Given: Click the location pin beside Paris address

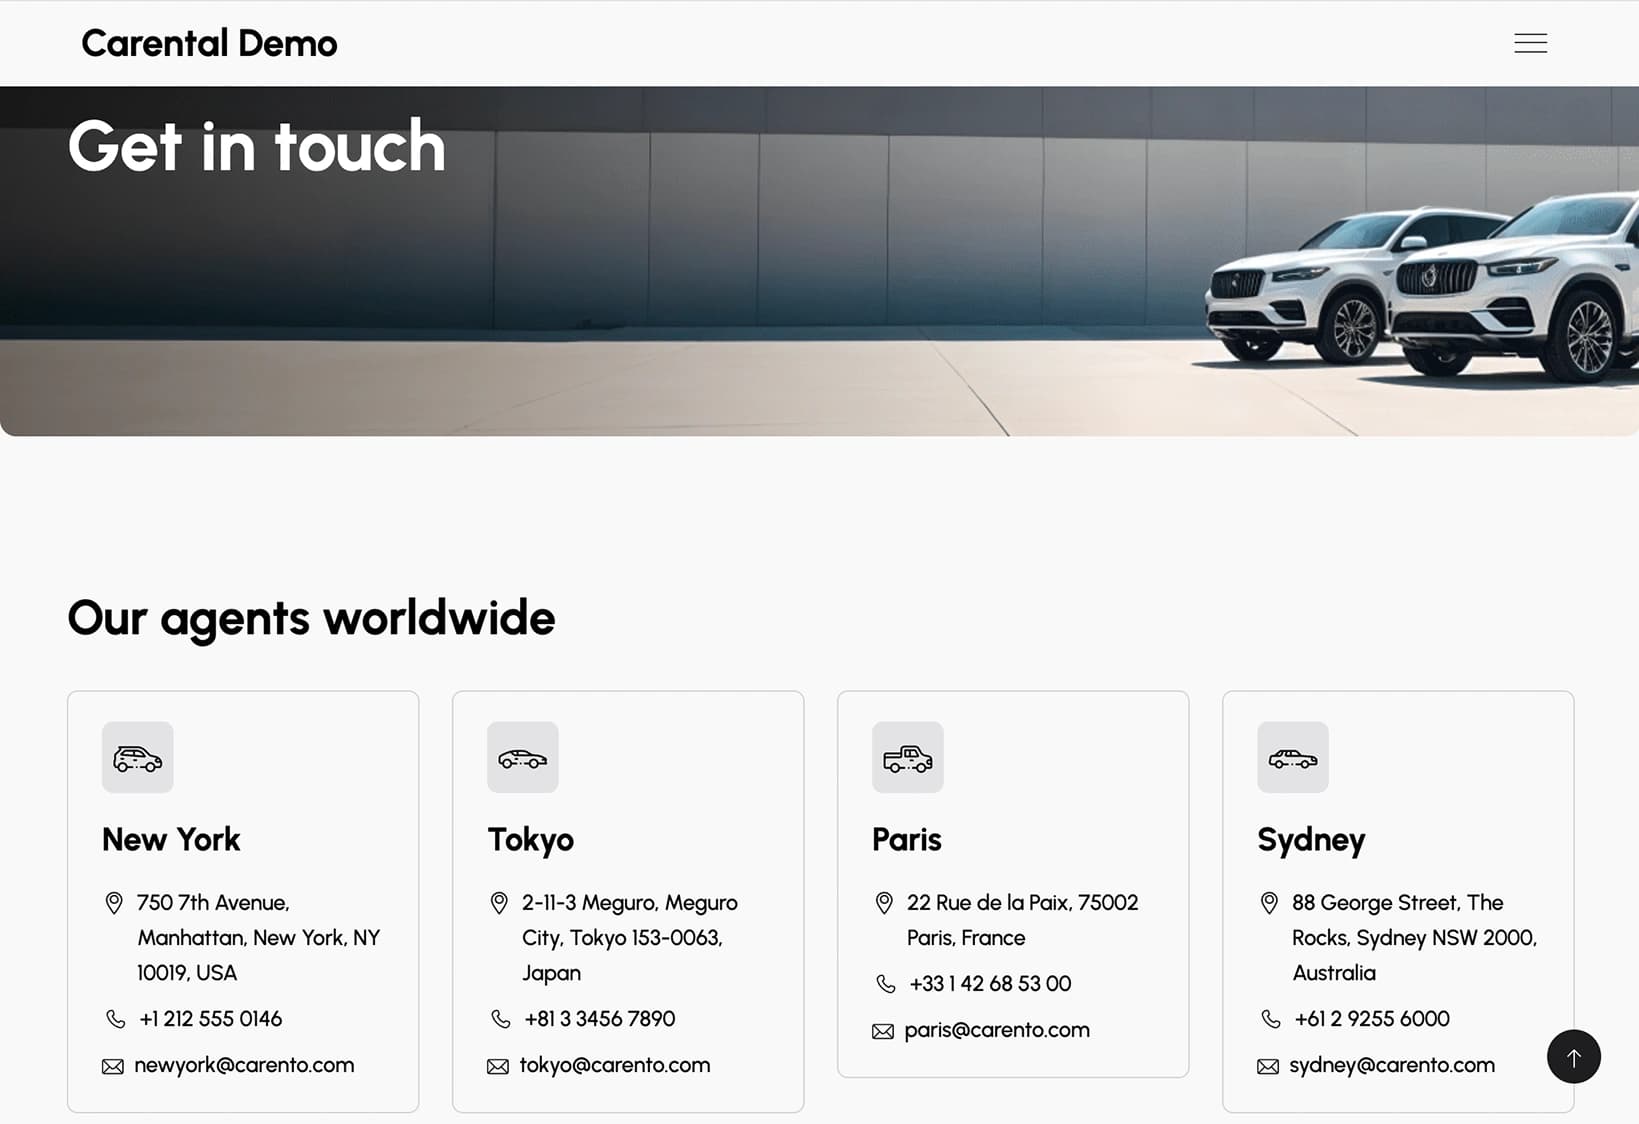Looking at the screenshot, I should [884, 902].
